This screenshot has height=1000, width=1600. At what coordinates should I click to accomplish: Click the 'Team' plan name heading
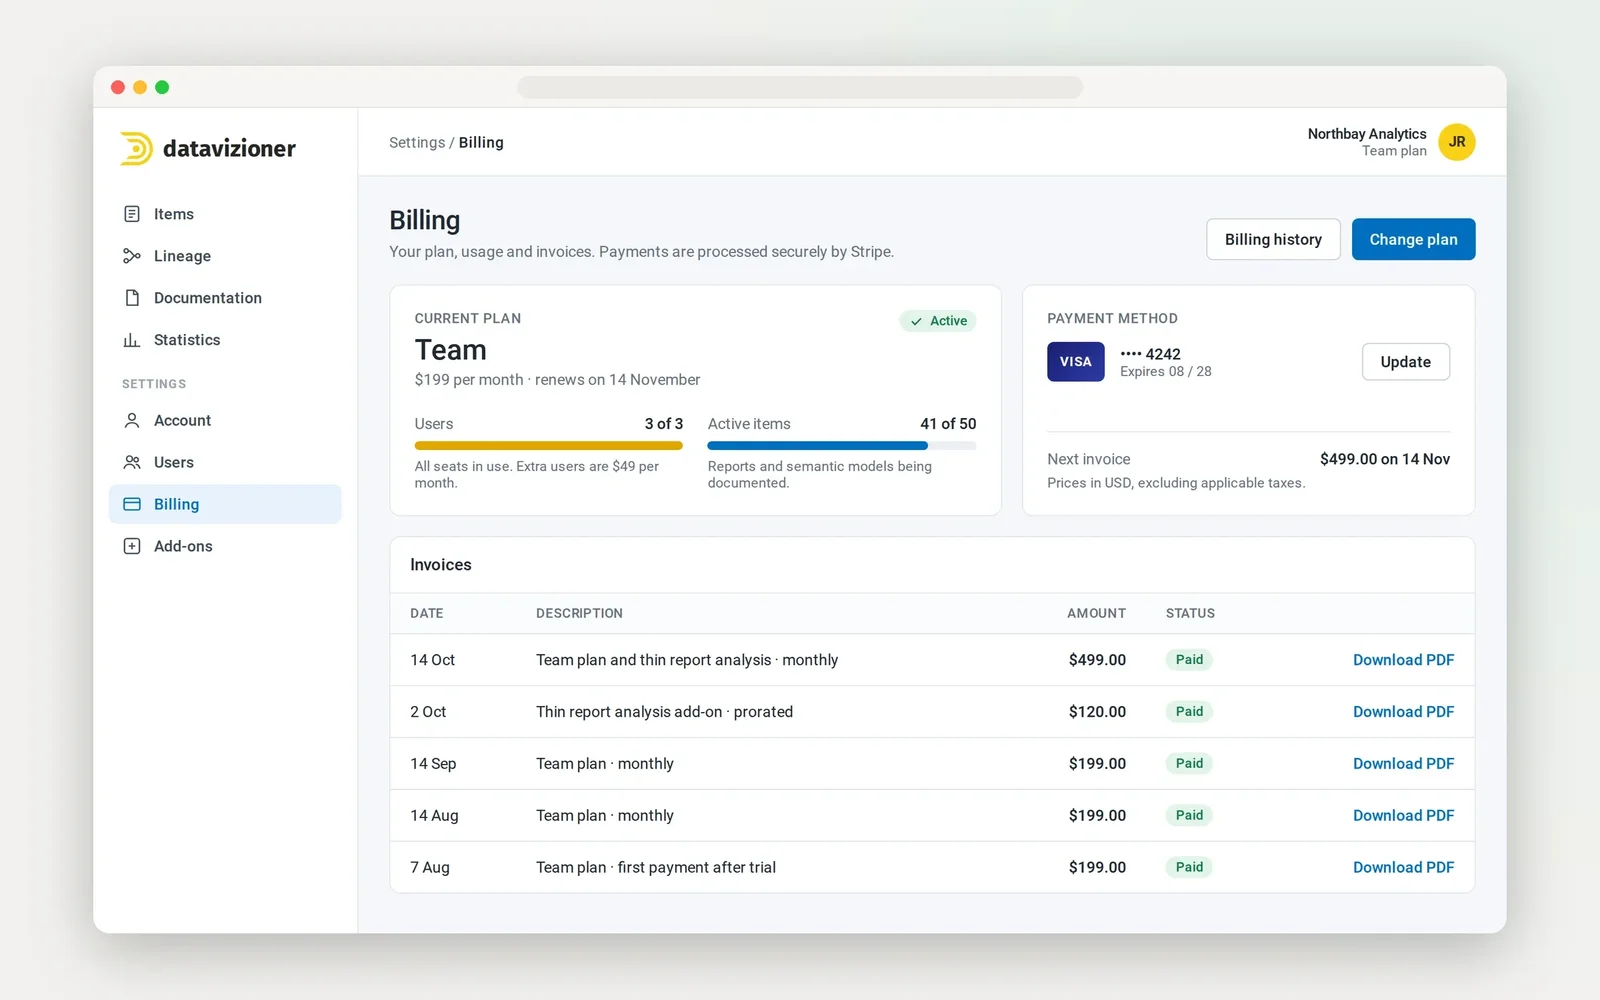tap(451, 350)
